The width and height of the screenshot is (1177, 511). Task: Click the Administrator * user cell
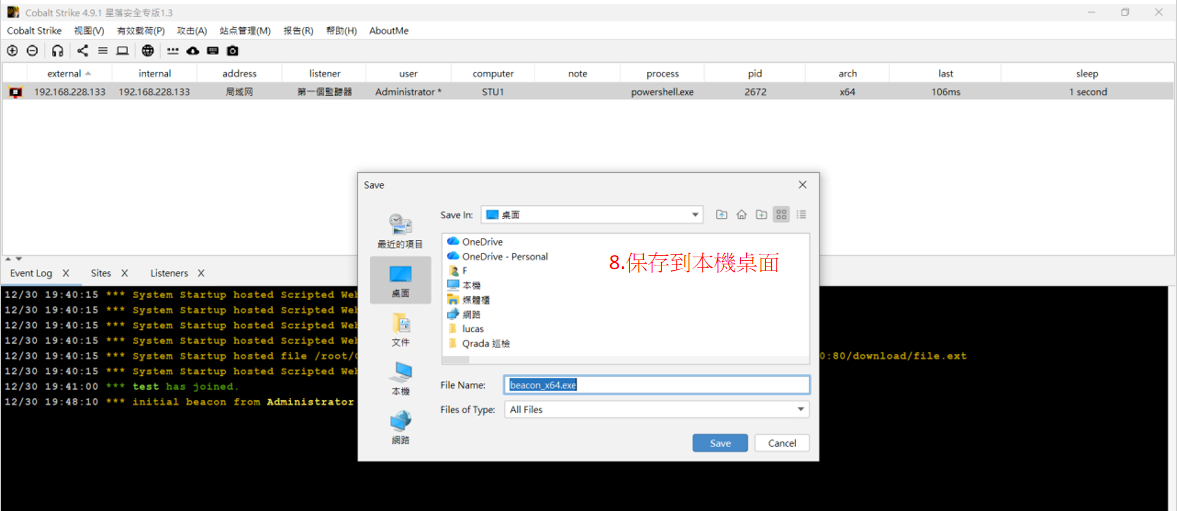(408, 92)
